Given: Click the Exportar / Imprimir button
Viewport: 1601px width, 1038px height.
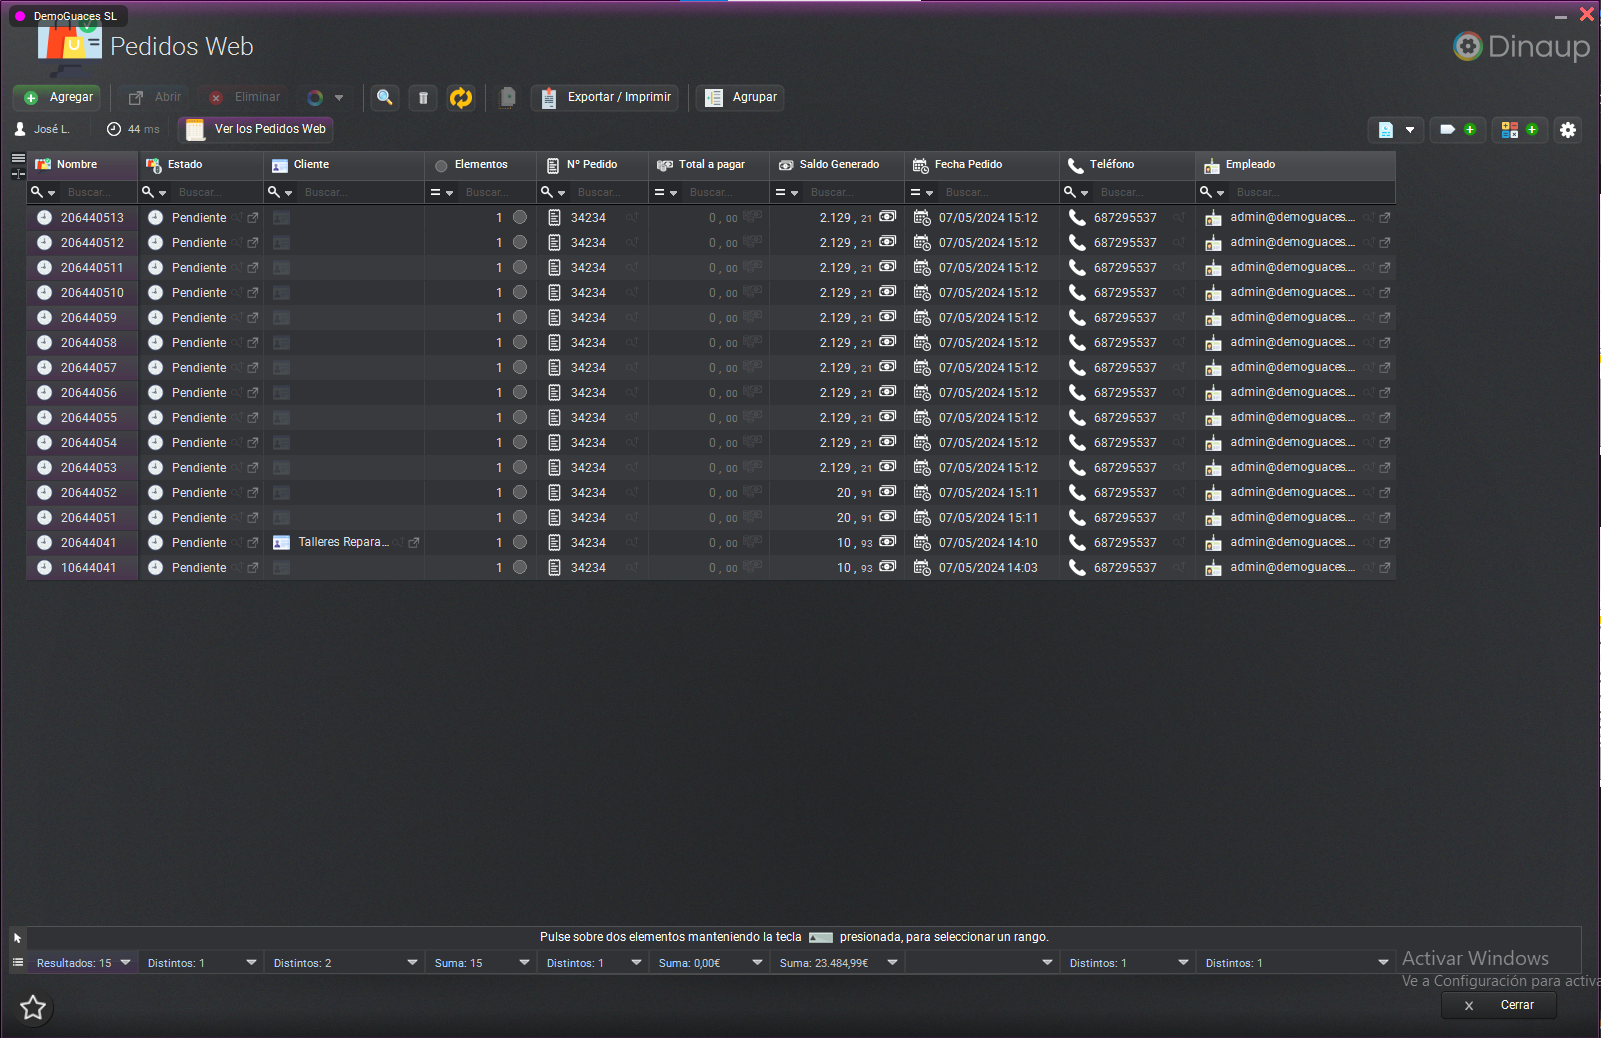Looking at the screenshot, I should click(x=604, y=97).
